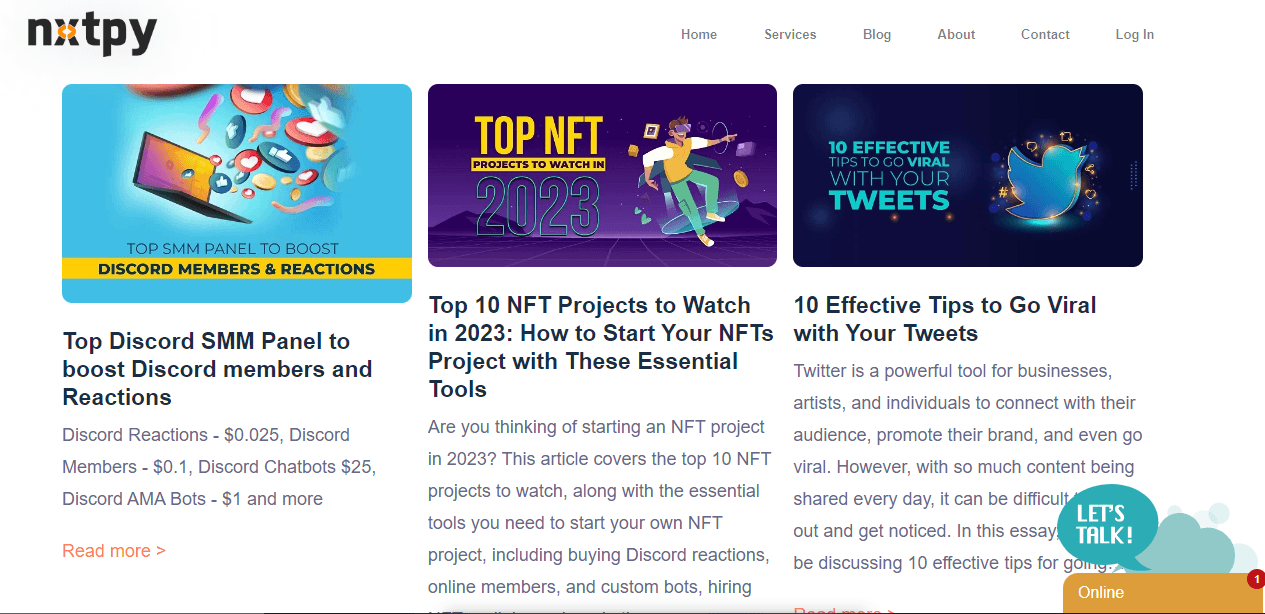Click the Top NFT Projects 2023 banner image
The image size is (1265, 614).
[602, 175]
